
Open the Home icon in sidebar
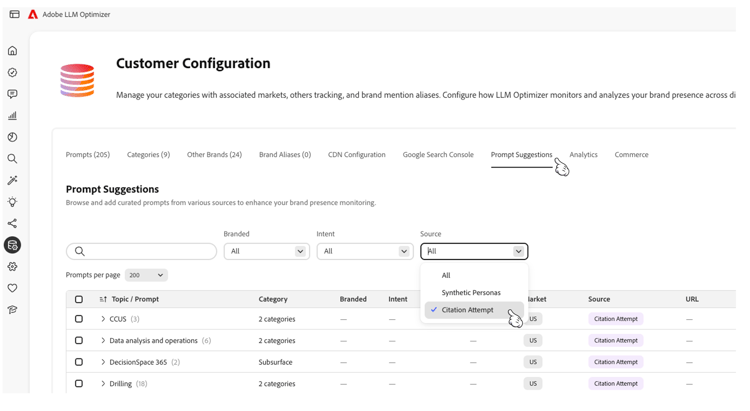point(12,51)
